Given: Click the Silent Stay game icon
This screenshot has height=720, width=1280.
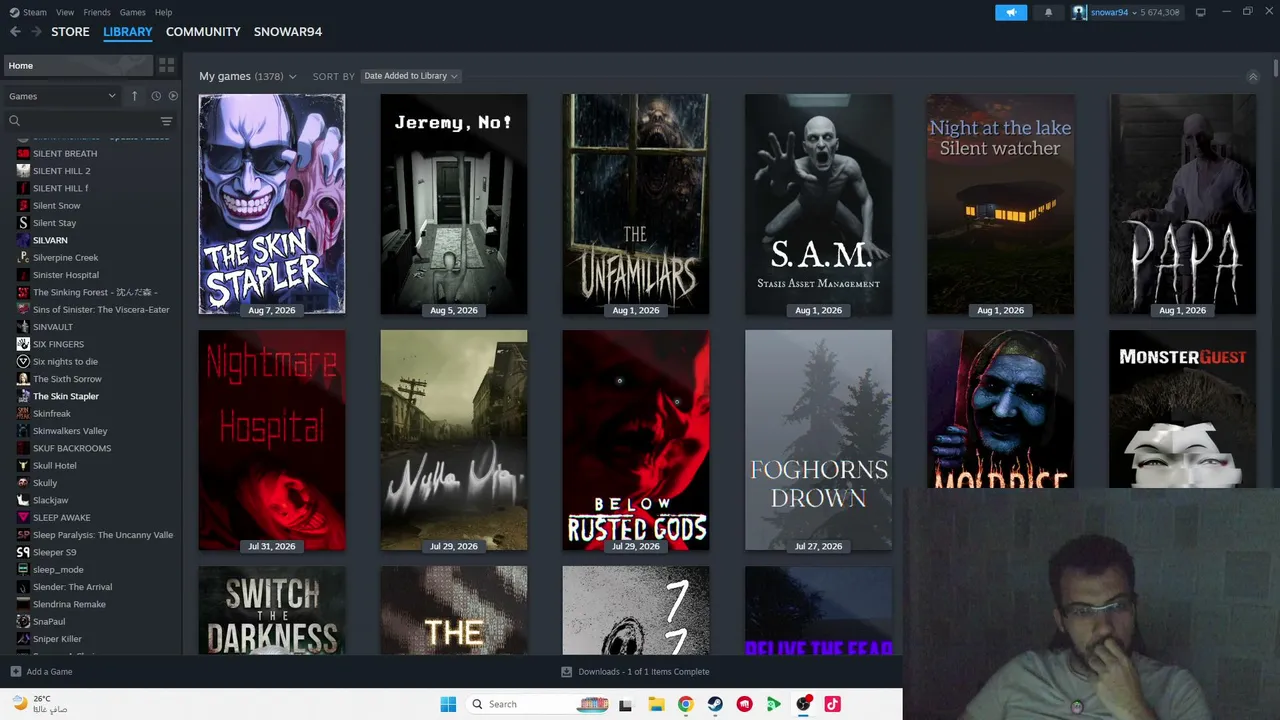Looking at the screenshot, I should coord(23,223).
